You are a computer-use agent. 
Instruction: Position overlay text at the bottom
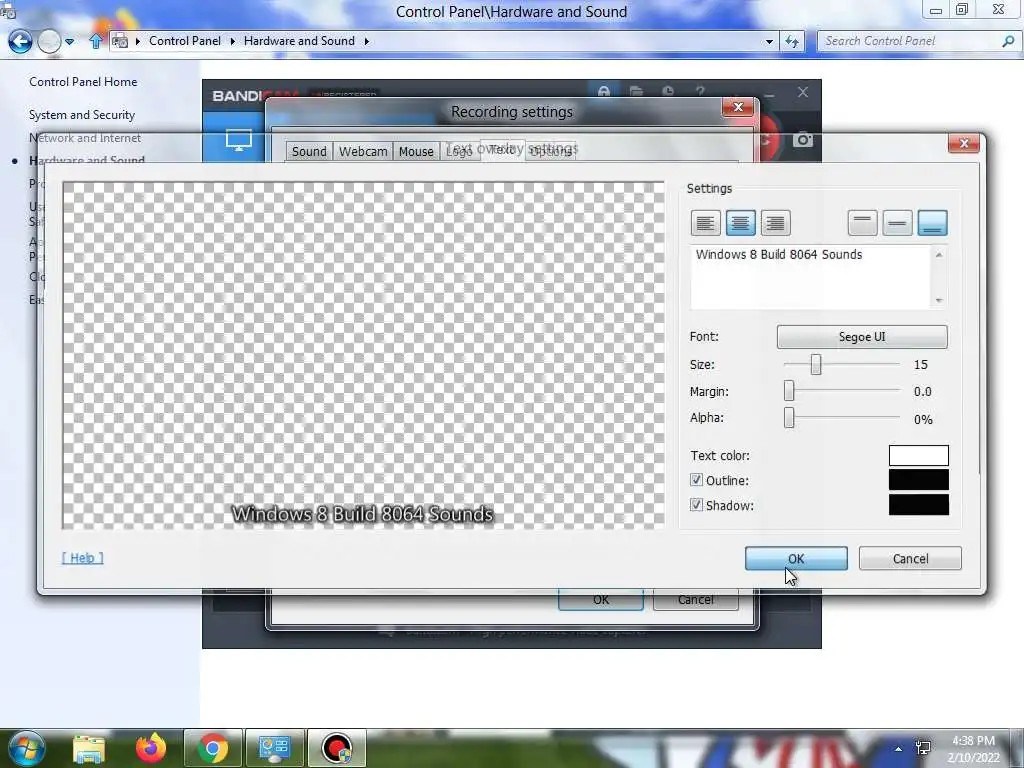pyautogui.click(x=933, y=223)
